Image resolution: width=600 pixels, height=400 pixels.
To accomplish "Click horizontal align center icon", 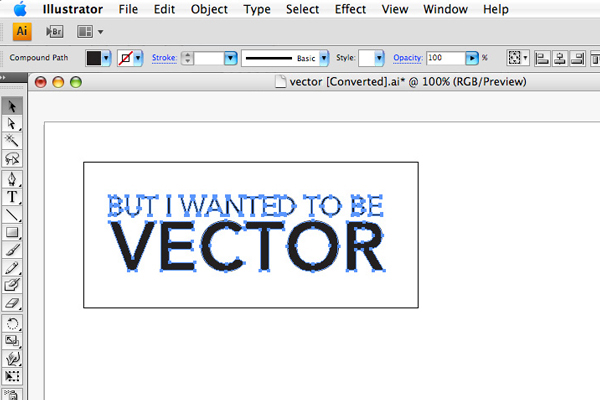I will point(560,58).
